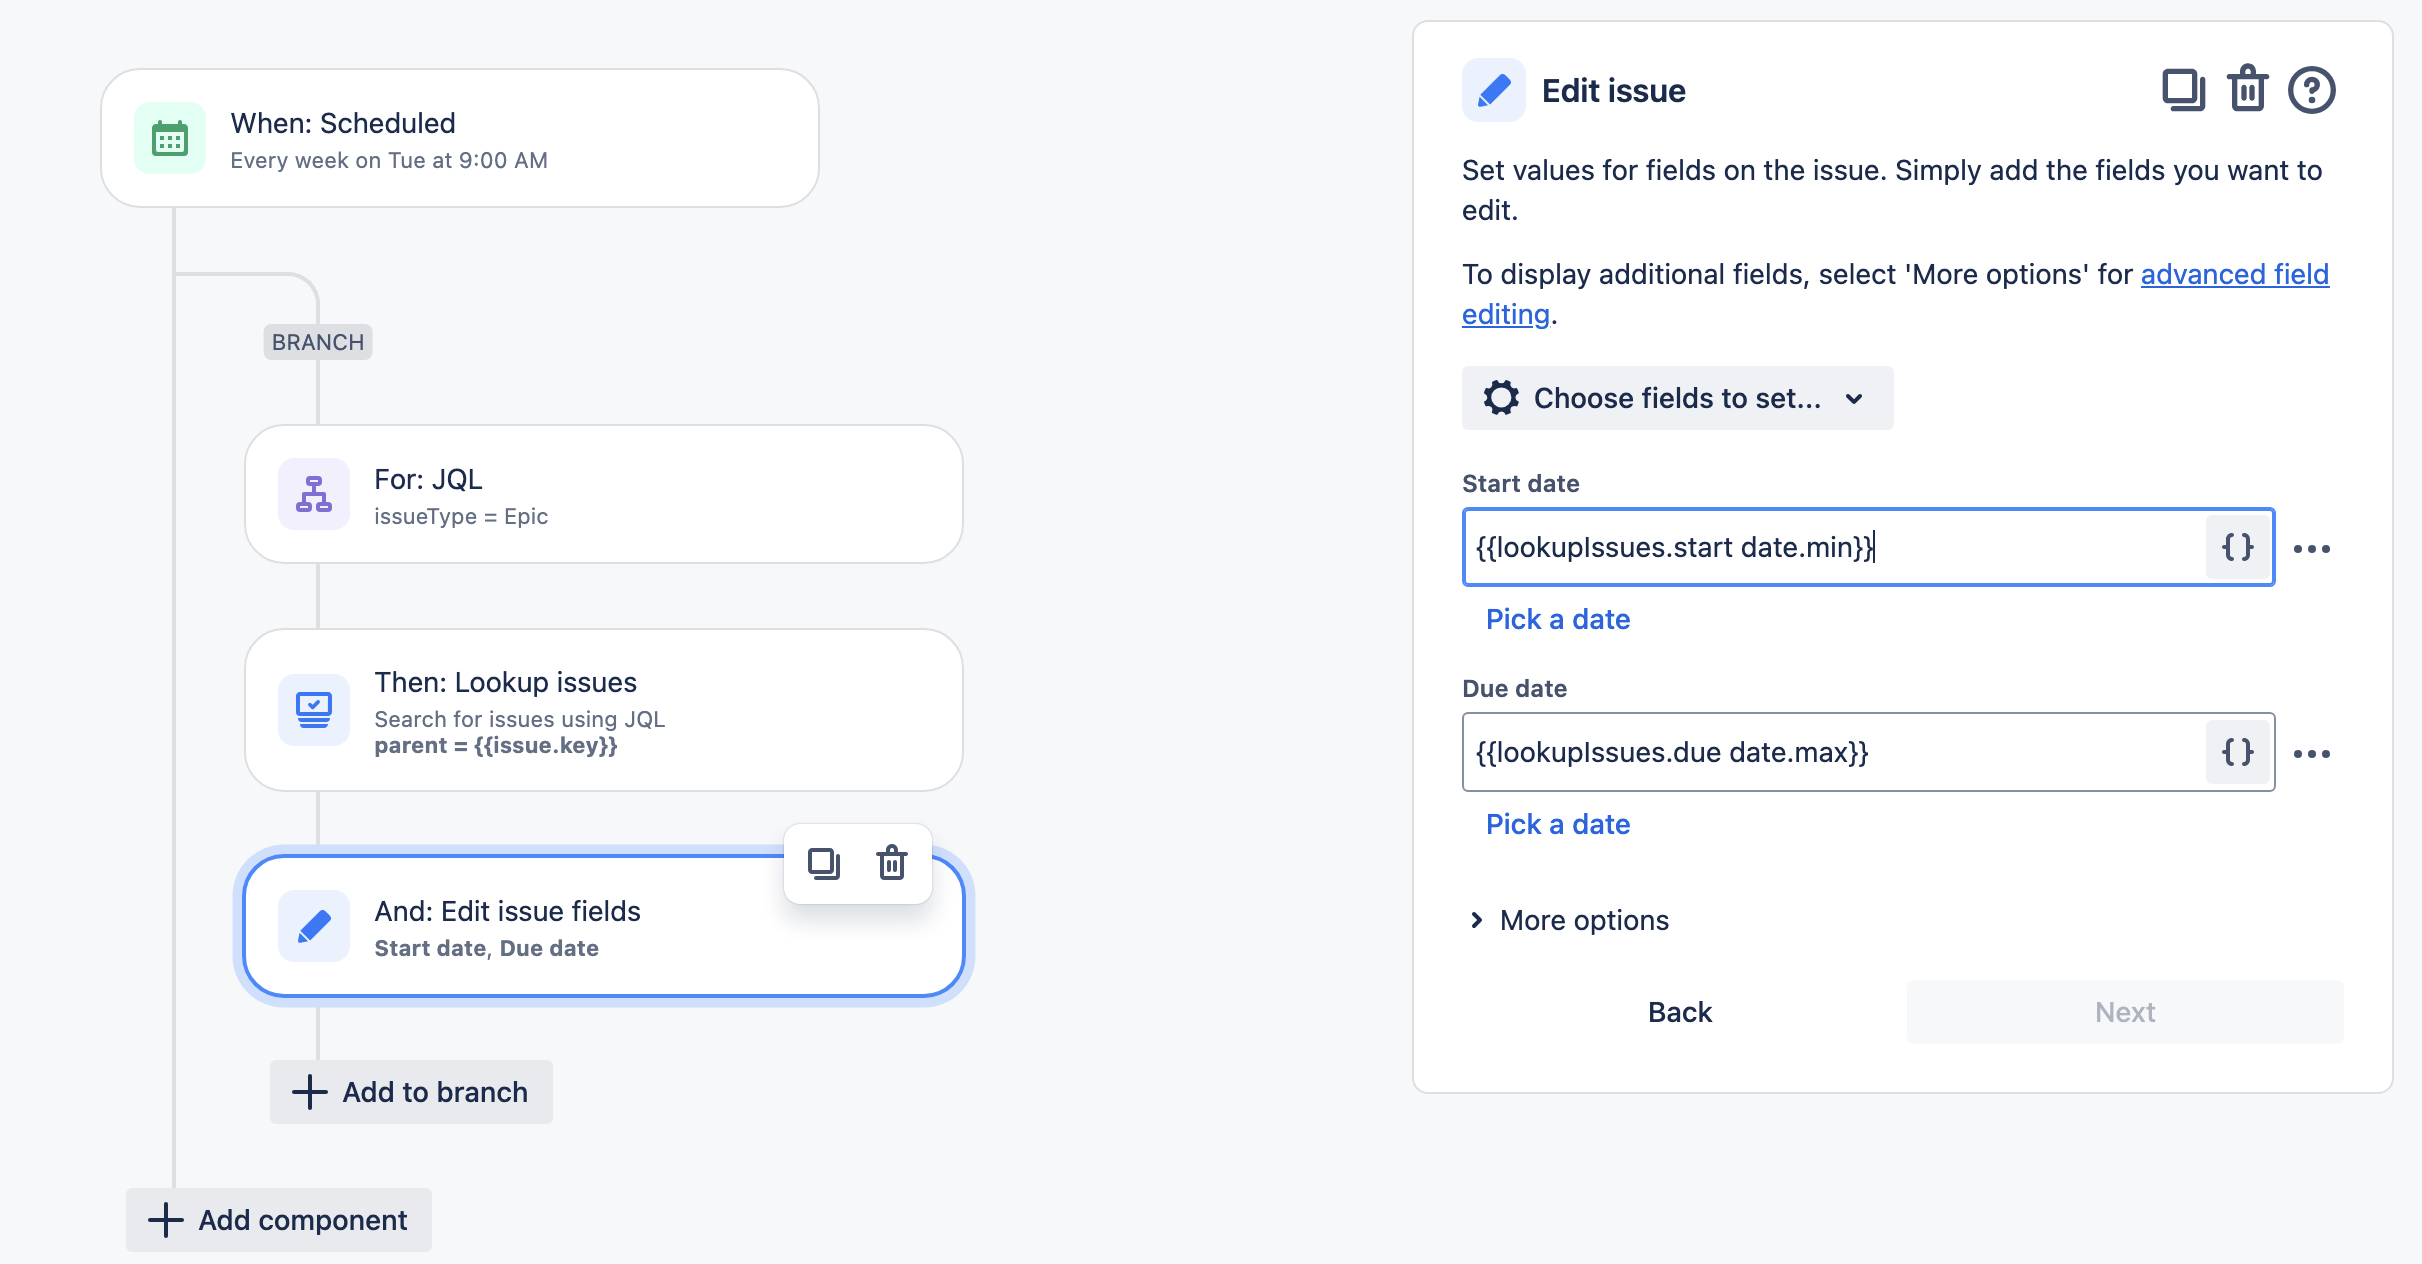This screenshot has width=2422, height=1264.
Task: Insert smart value into Due date field
Action: (2238, 752)
